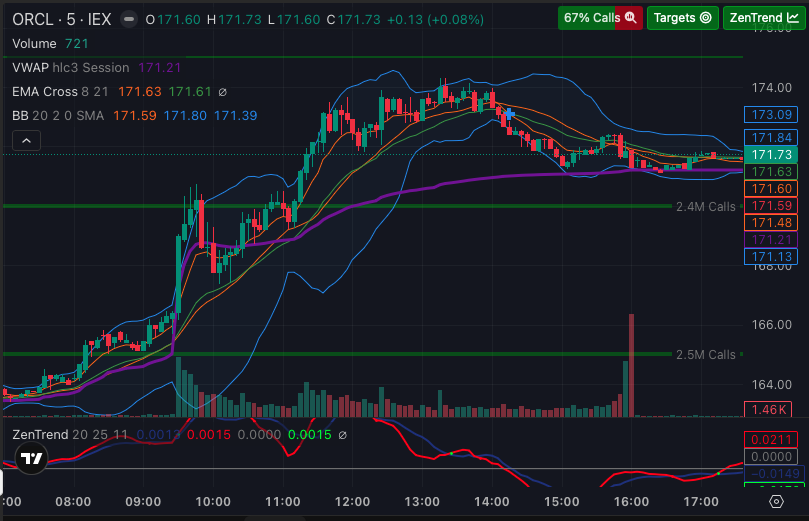
Task: Click the tall volume bar at 16:00
Action: [x=631, y=365]
